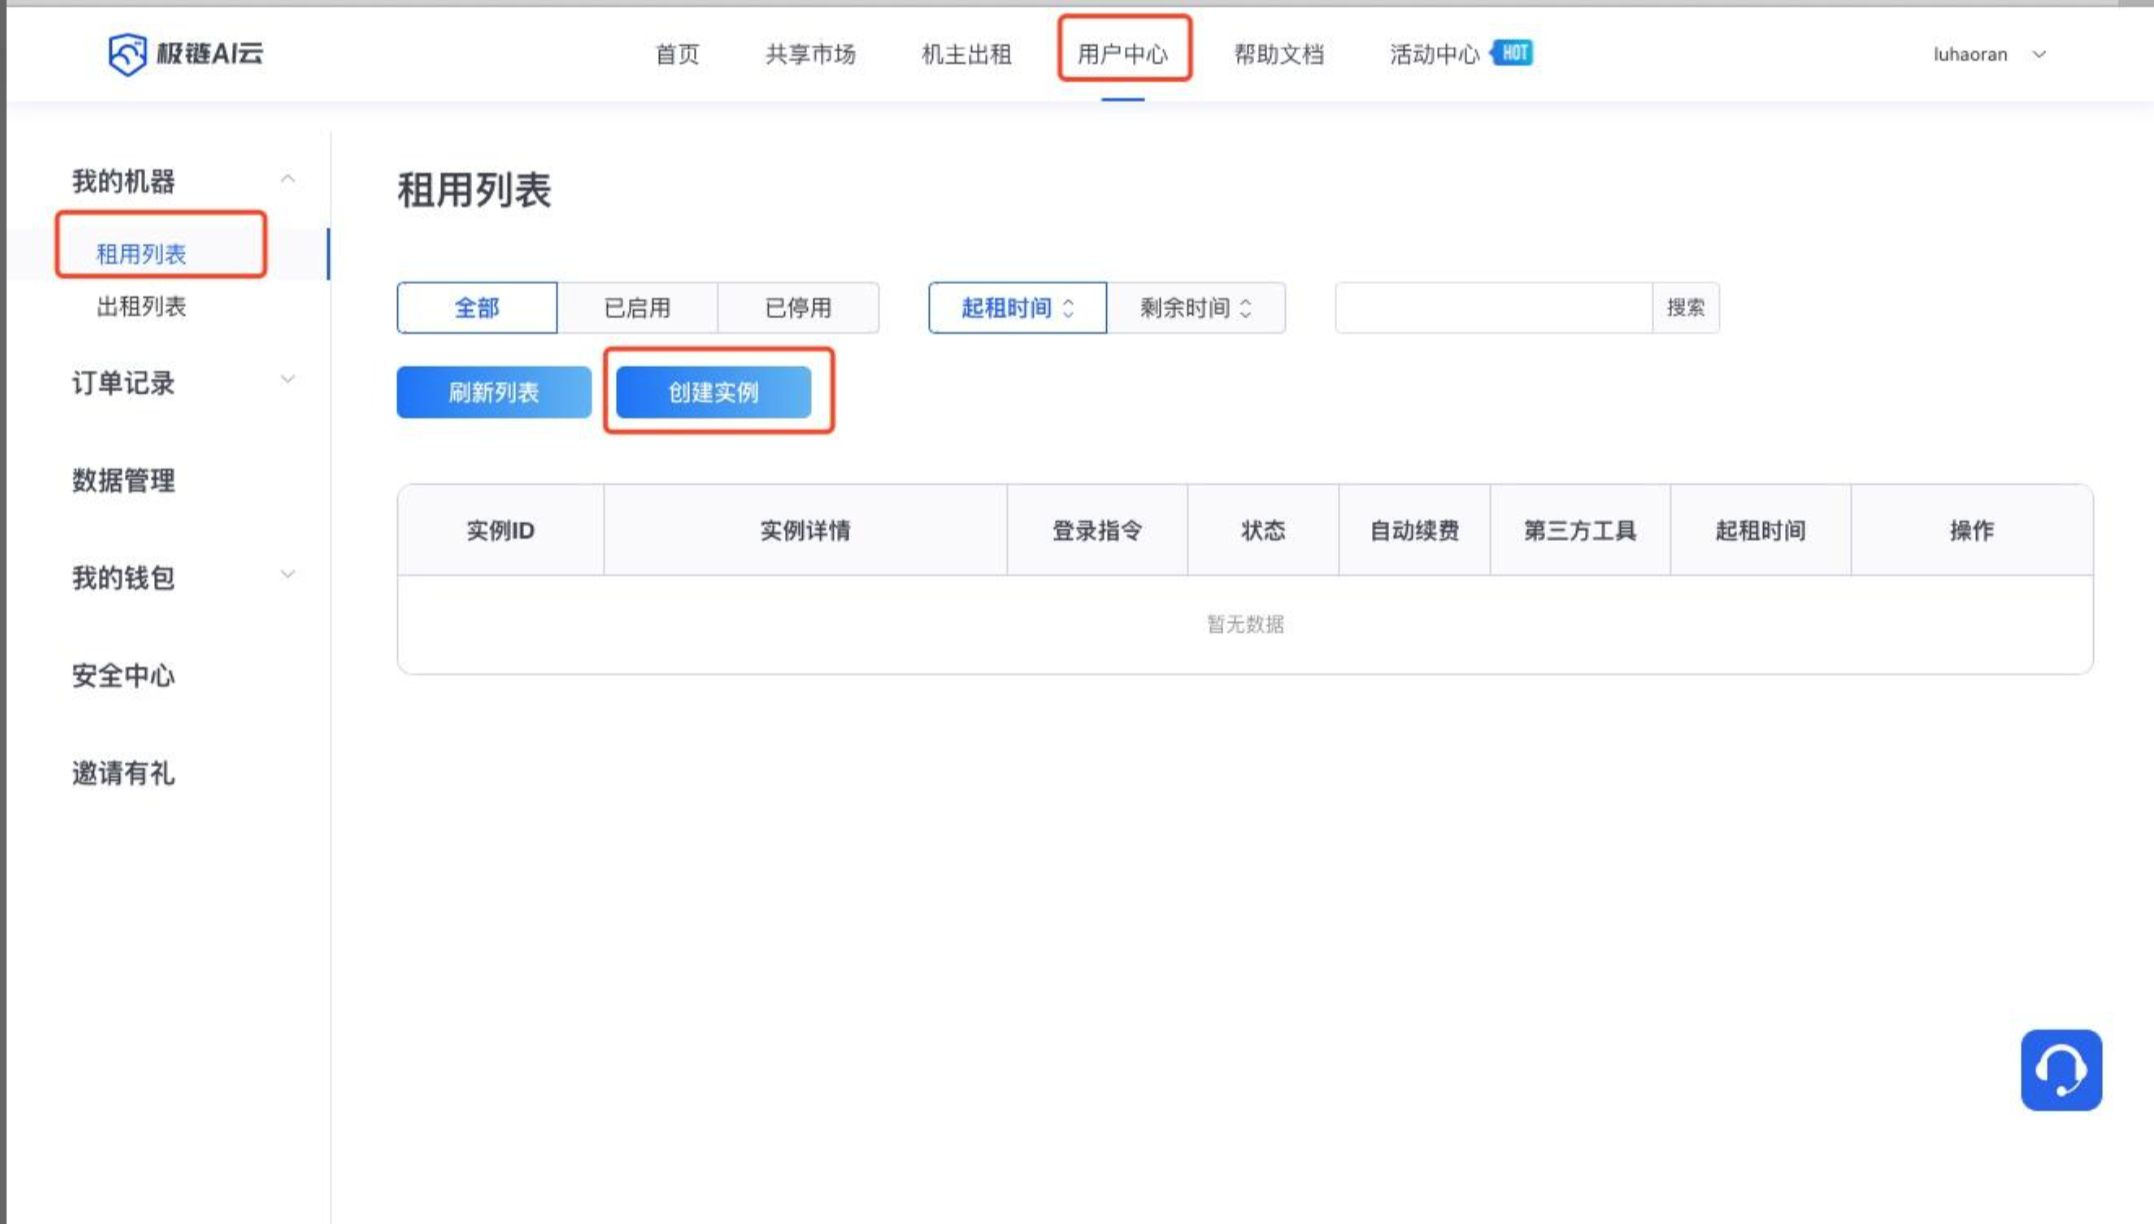This screenshot has width=2154, height=1224.
Task: Select the 全部 filter tab
Action: pos(477,308)
